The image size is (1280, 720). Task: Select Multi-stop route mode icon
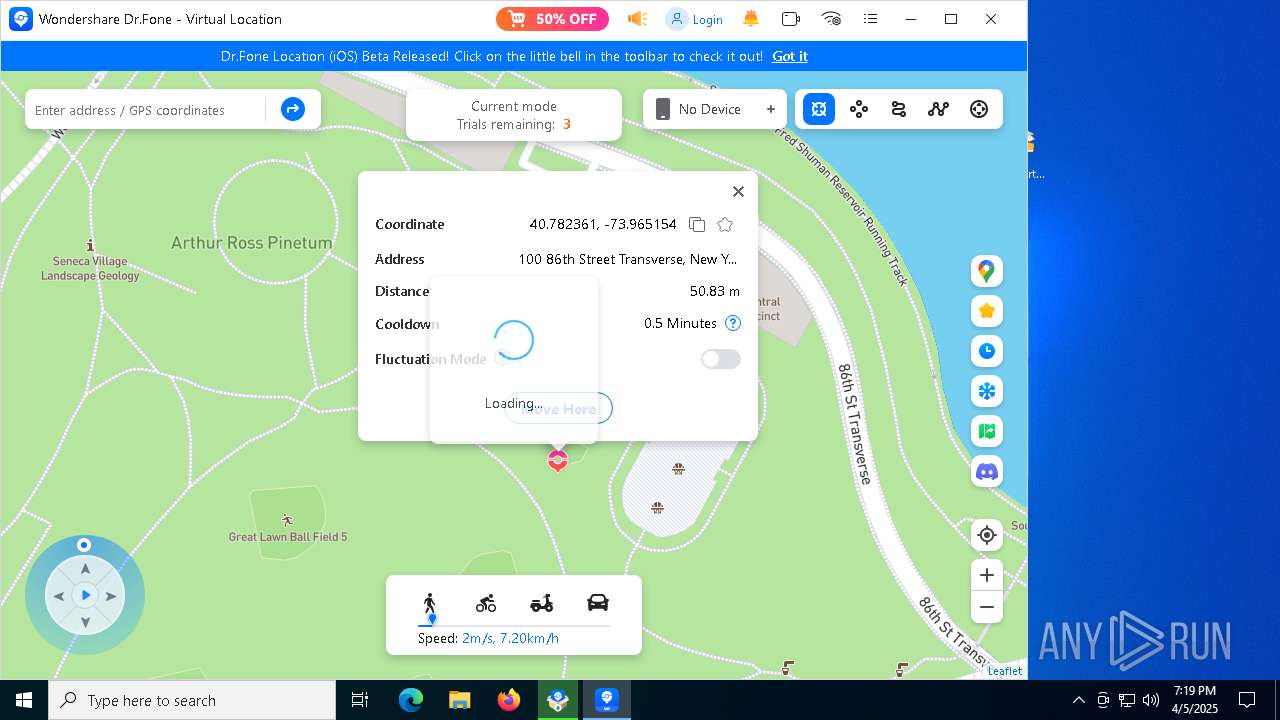tap(898, 109)
